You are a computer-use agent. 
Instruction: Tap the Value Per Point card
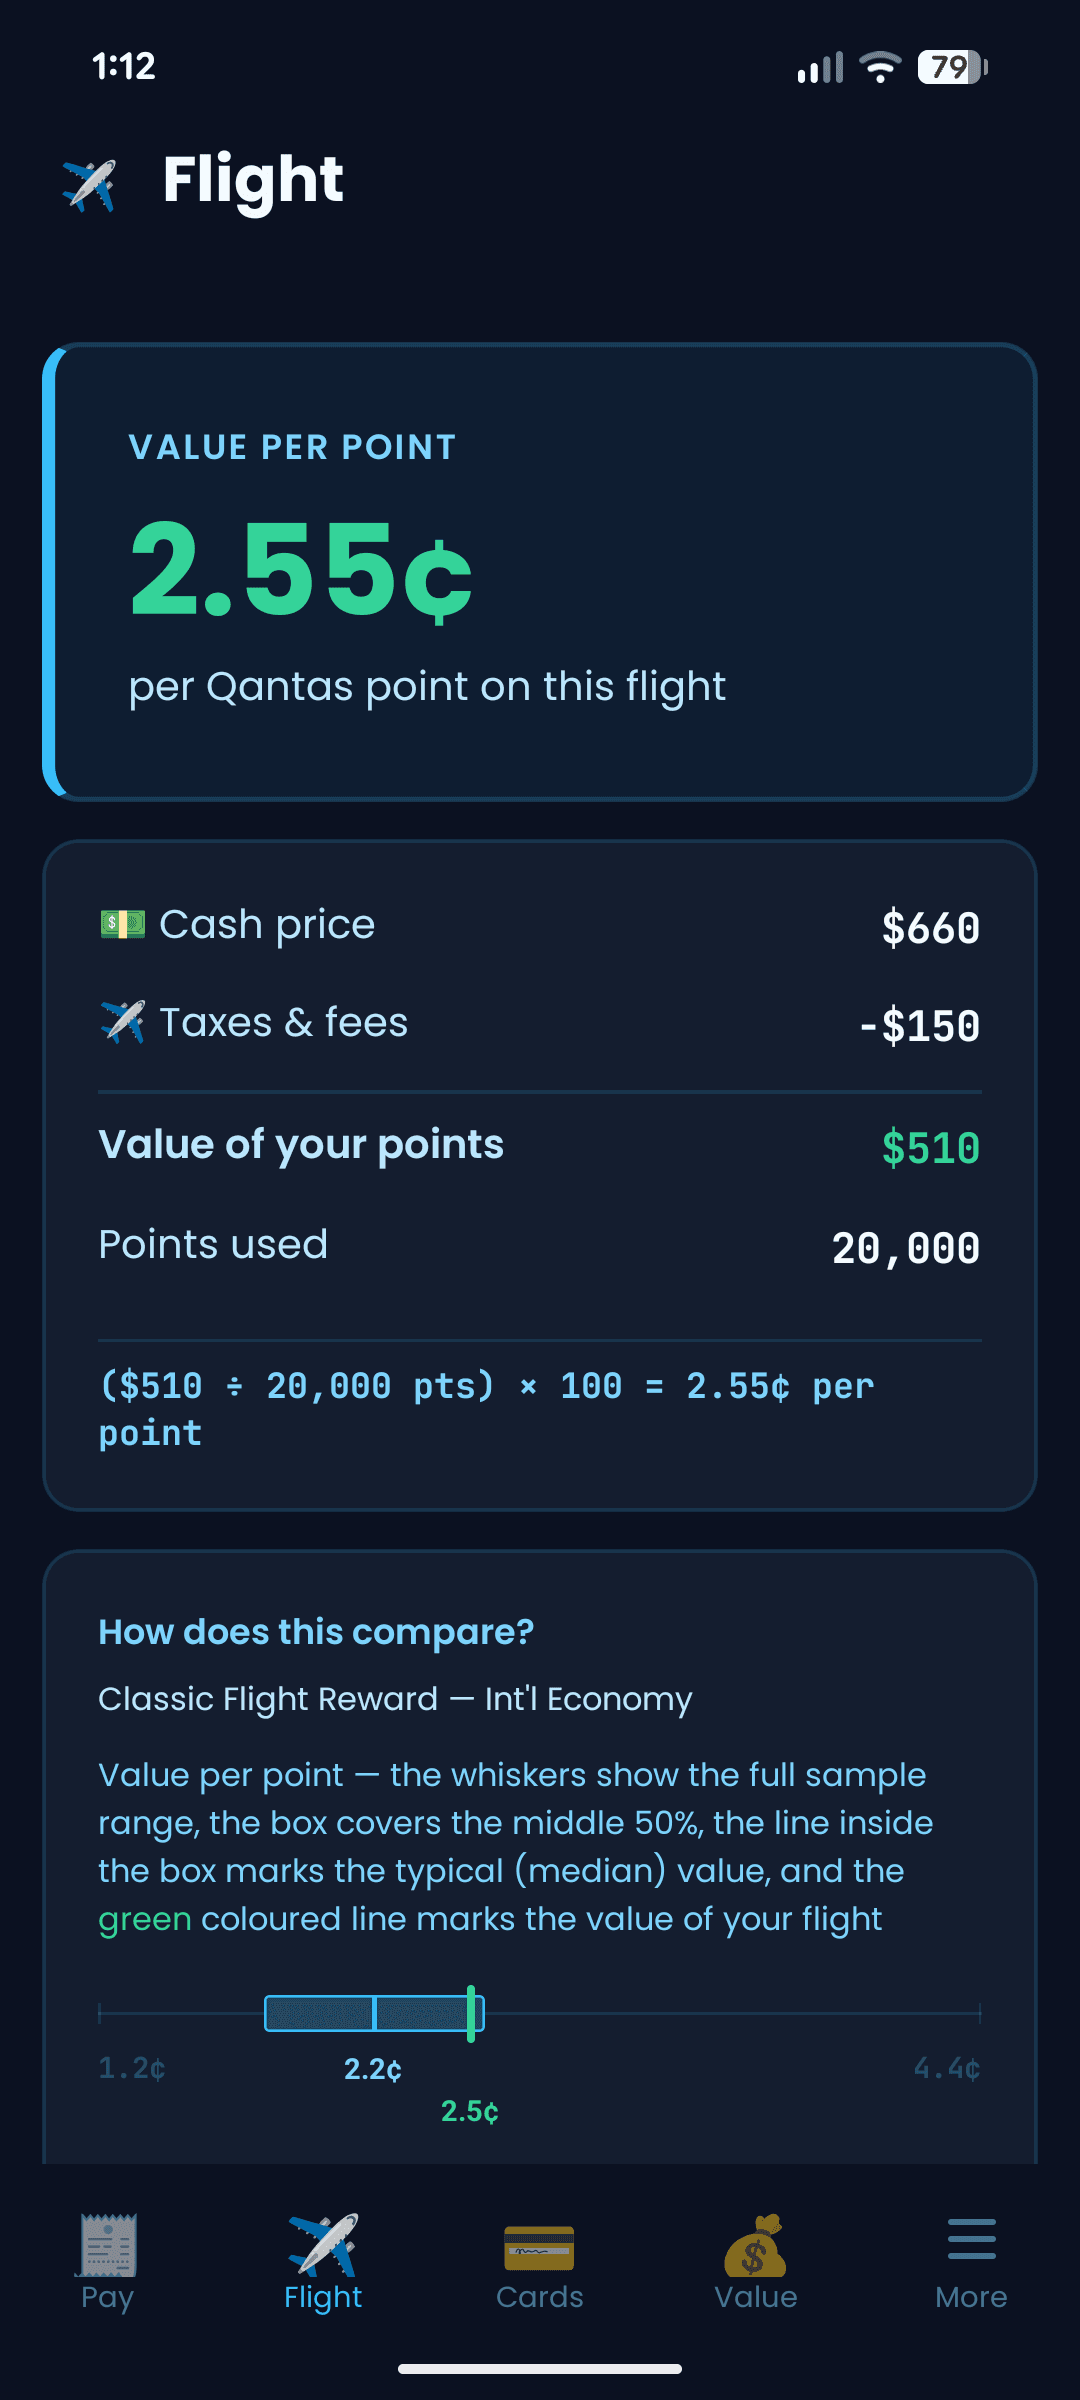(x=540, y=570)
